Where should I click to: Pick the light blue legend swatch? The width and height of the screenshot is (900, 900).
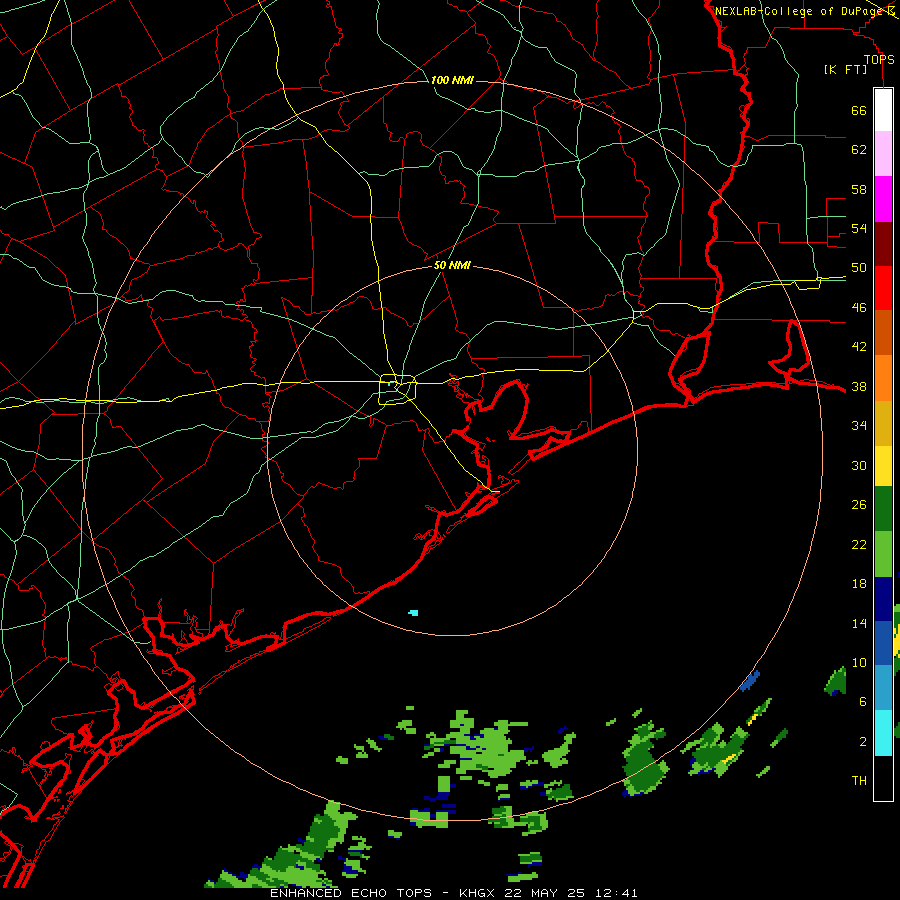click(883, 688)
